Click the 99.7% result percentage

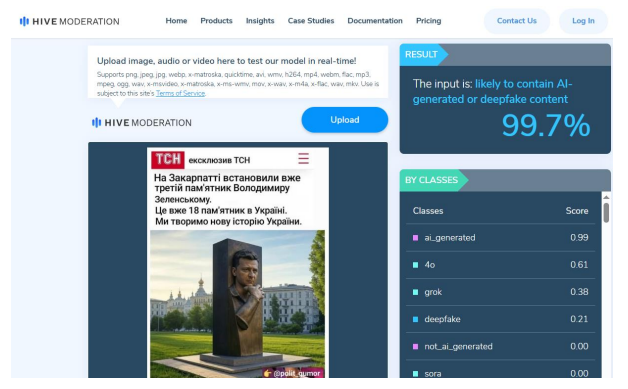coord(546,125)
